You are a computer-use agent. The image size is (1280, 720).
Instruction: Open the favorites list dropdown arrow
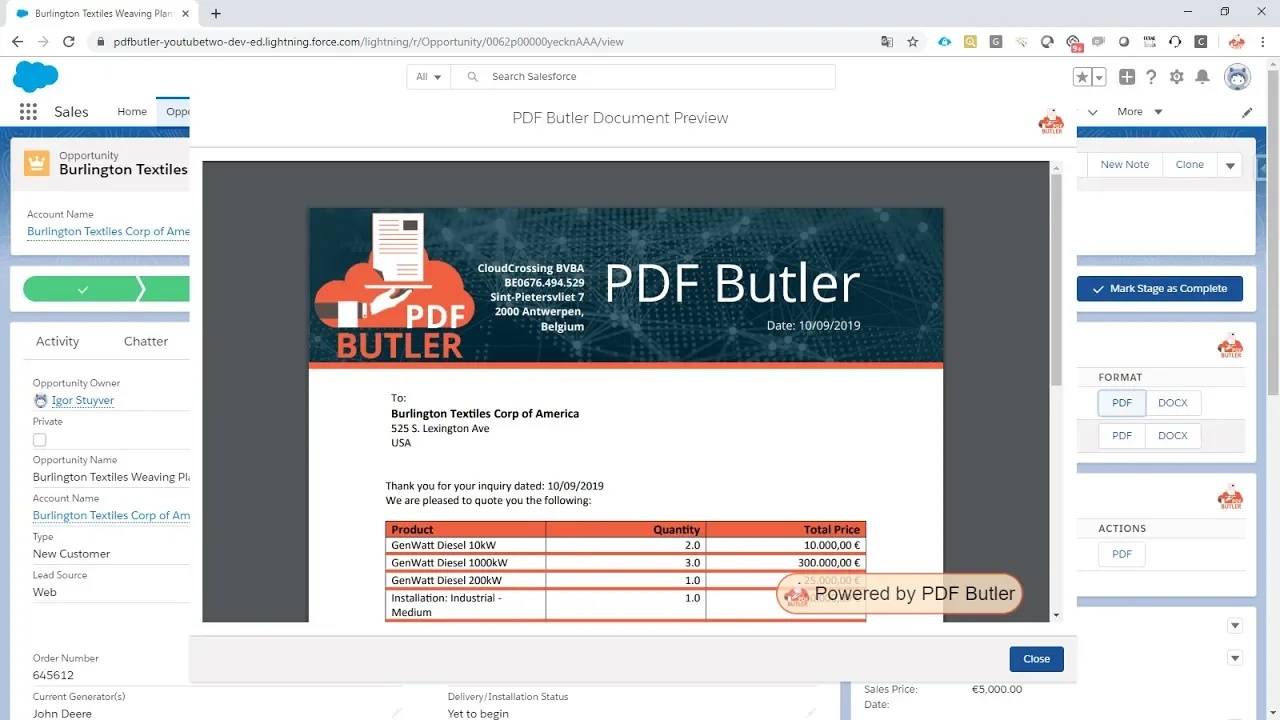[x=1099, y=77]
